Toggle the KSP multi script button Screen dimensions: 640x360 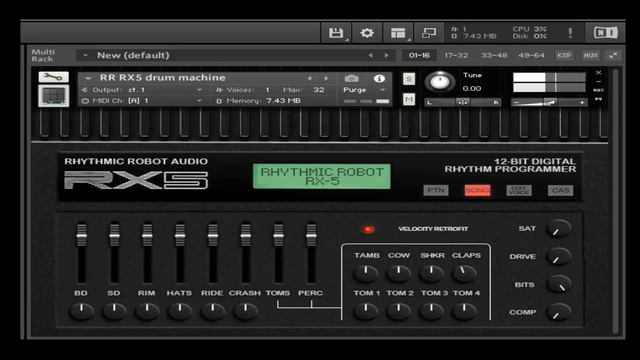tap(564, 56)
